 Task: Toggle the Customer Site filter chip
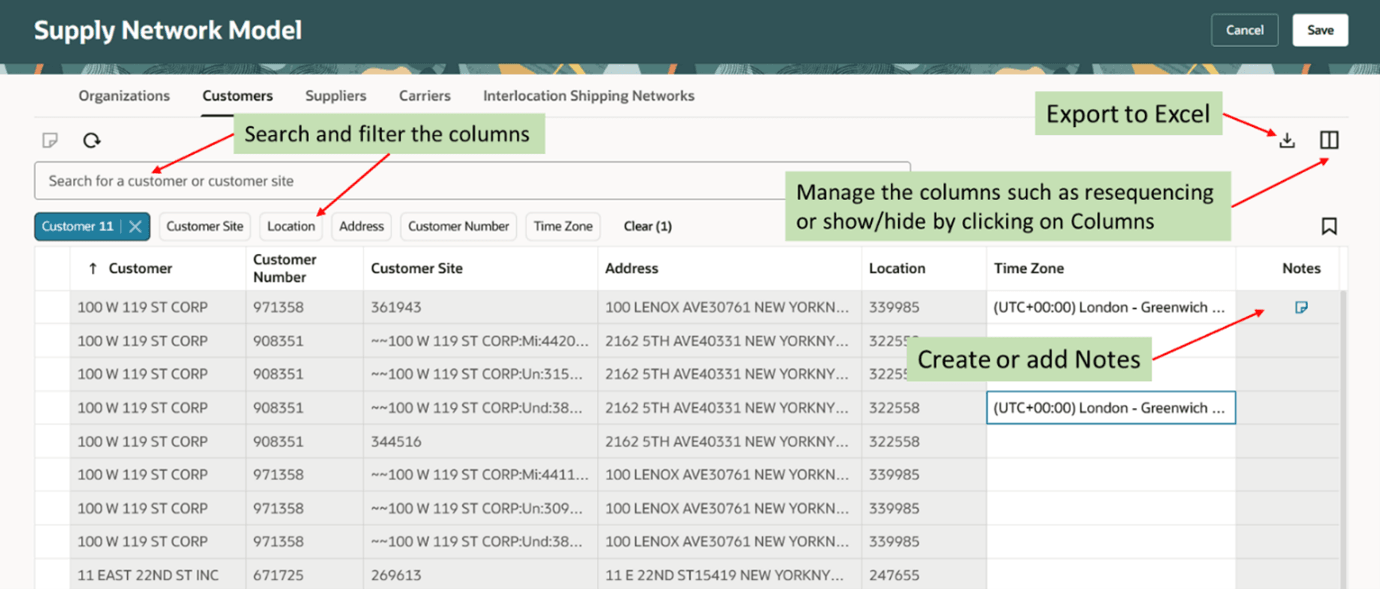point(204,226)
